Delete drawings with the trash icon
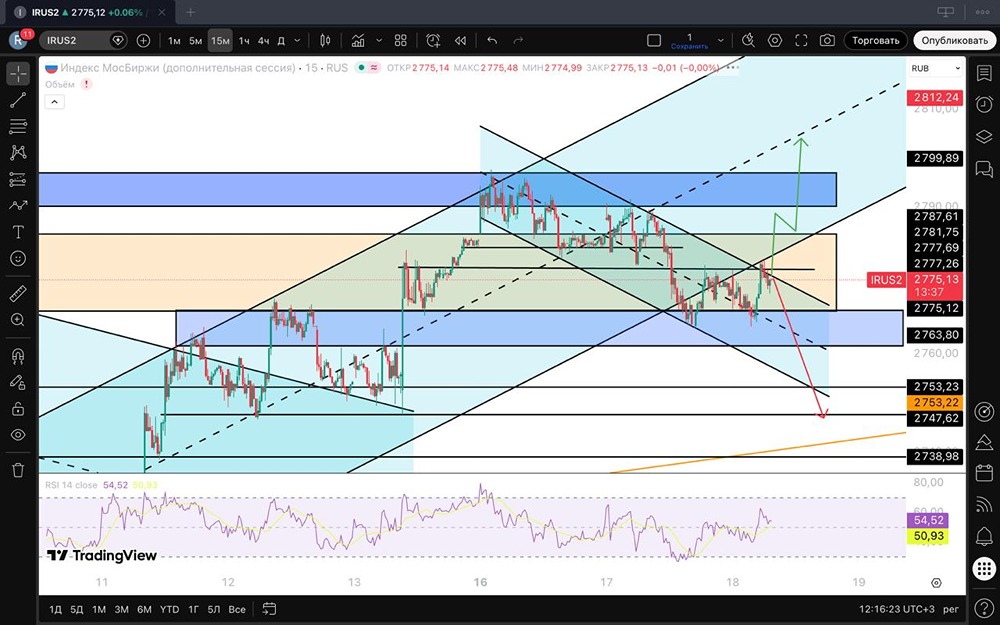 coord(18,469)
